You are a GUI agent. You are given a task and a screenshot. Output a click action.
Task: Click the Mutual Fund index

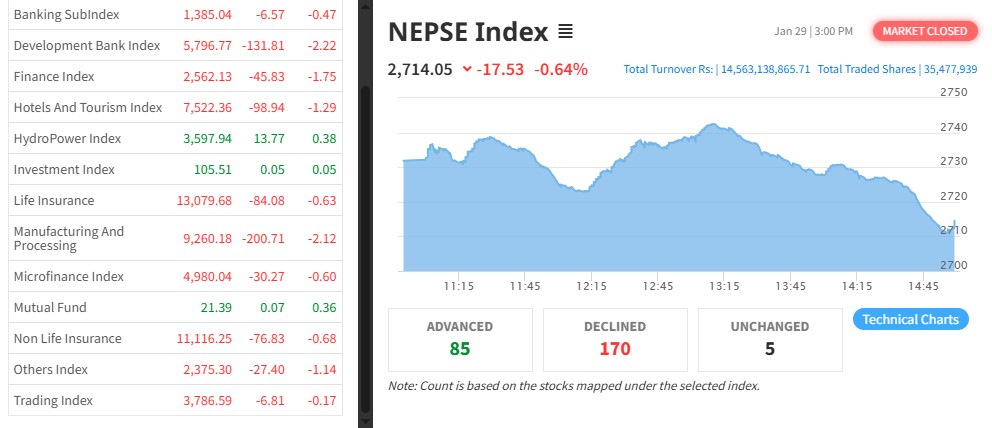pyautogui.click(x=50, y=308)
